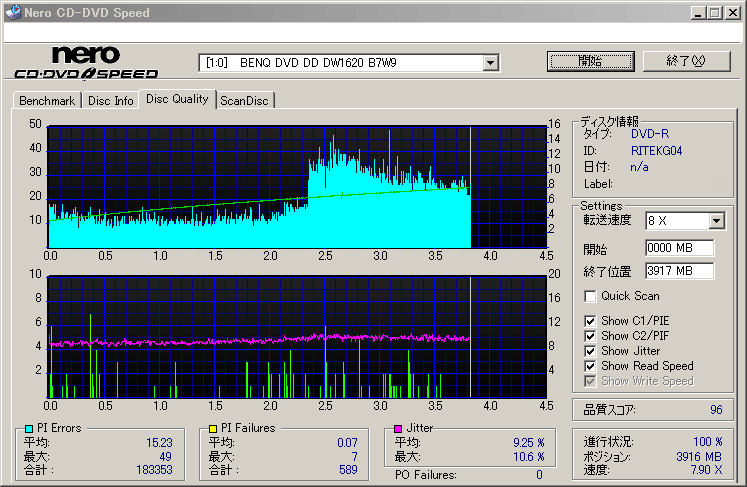This screenshot has width=747, height=487.
Task: Click the PI Failures and jitter graph
Action: pyautogui.click(x=297, y=337)
